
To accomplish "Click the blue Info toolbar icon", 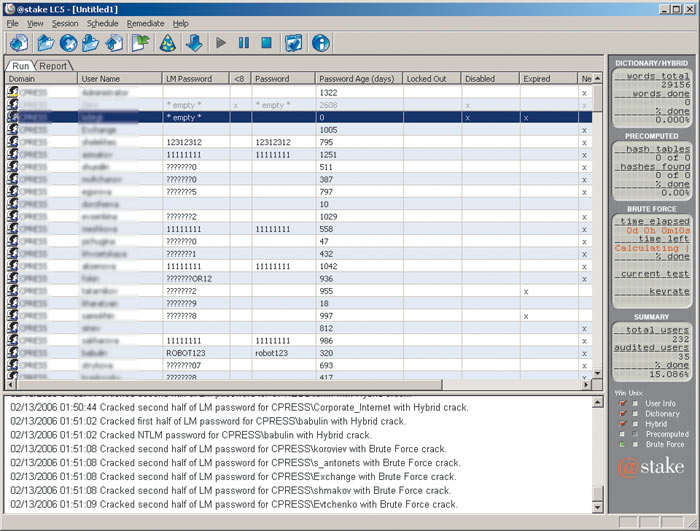I will 321,43.
